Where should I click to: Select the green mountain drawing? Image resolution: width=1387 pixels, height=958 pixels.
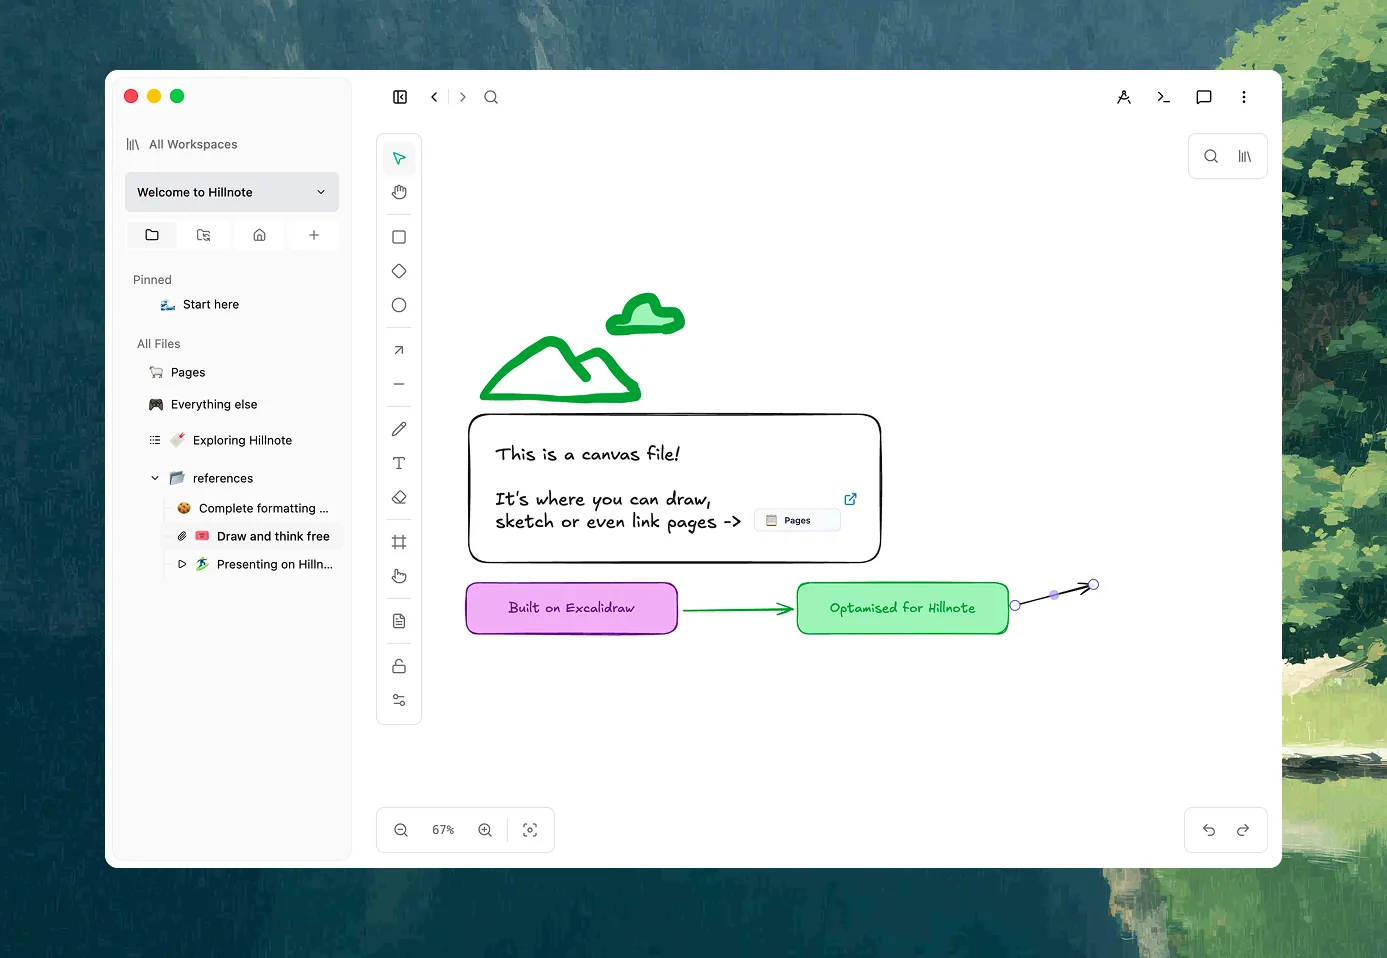(559, 370)
